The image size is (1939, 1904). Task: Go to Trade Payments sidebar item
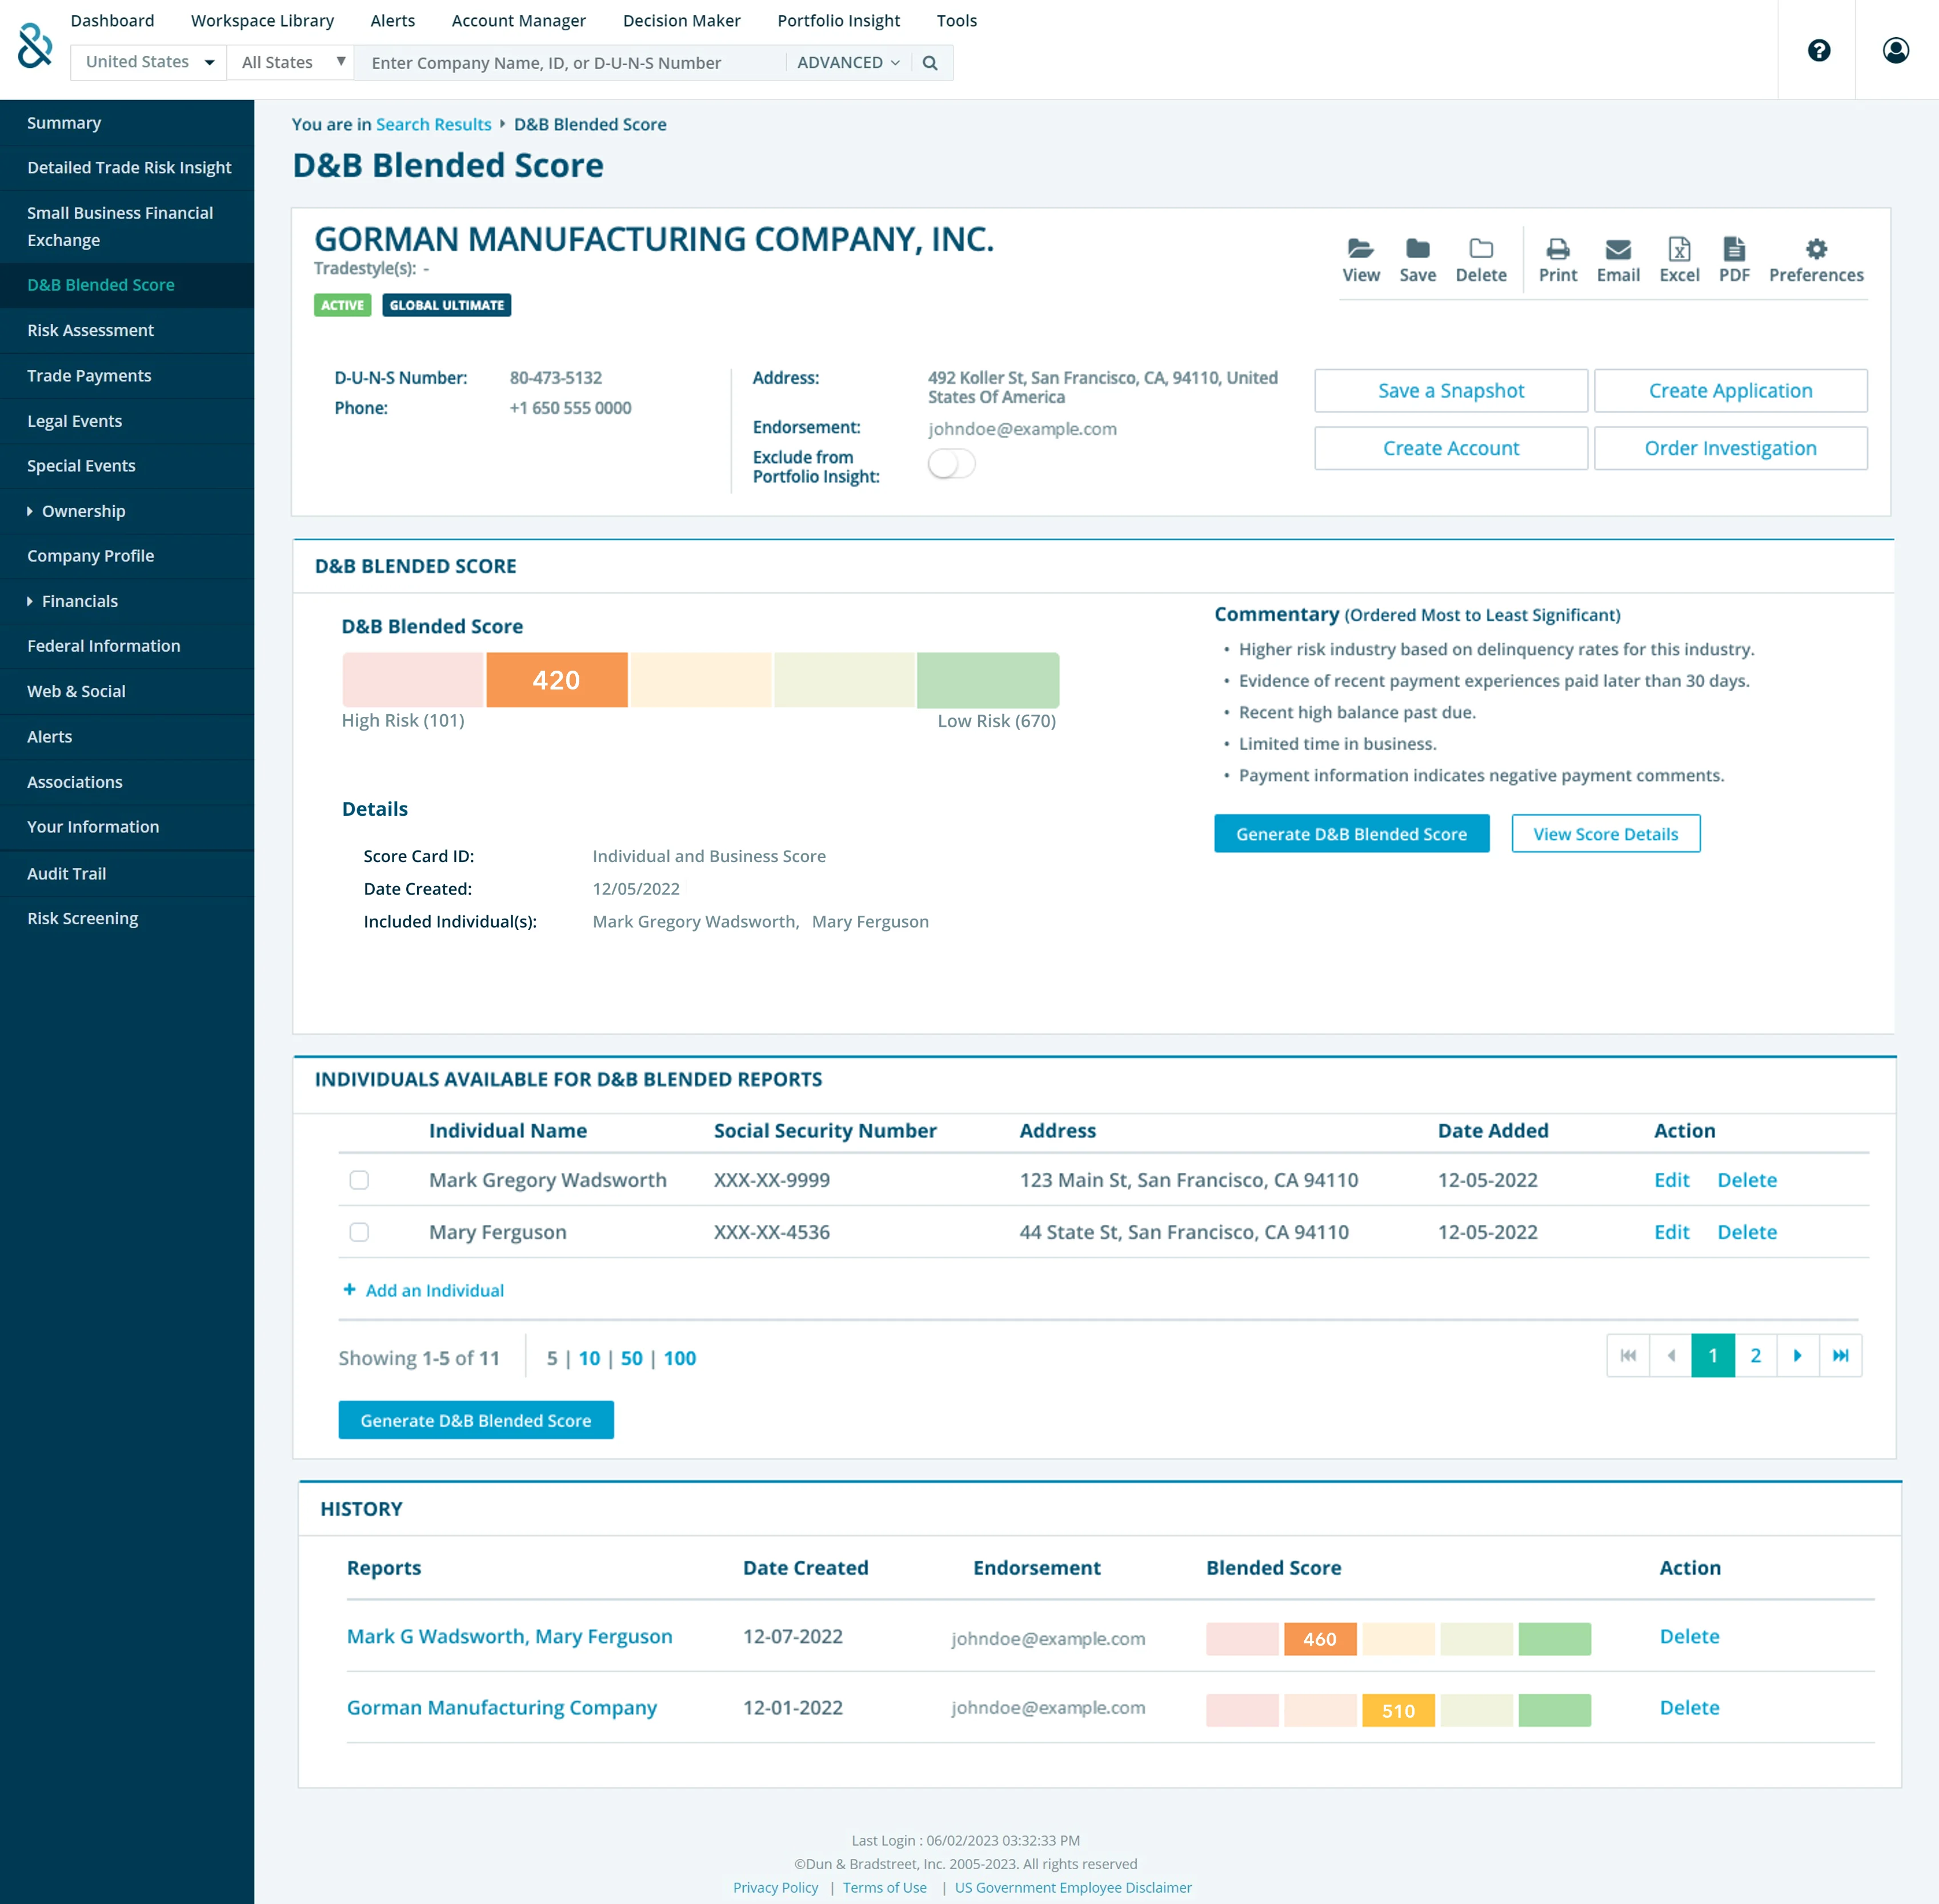89,376
